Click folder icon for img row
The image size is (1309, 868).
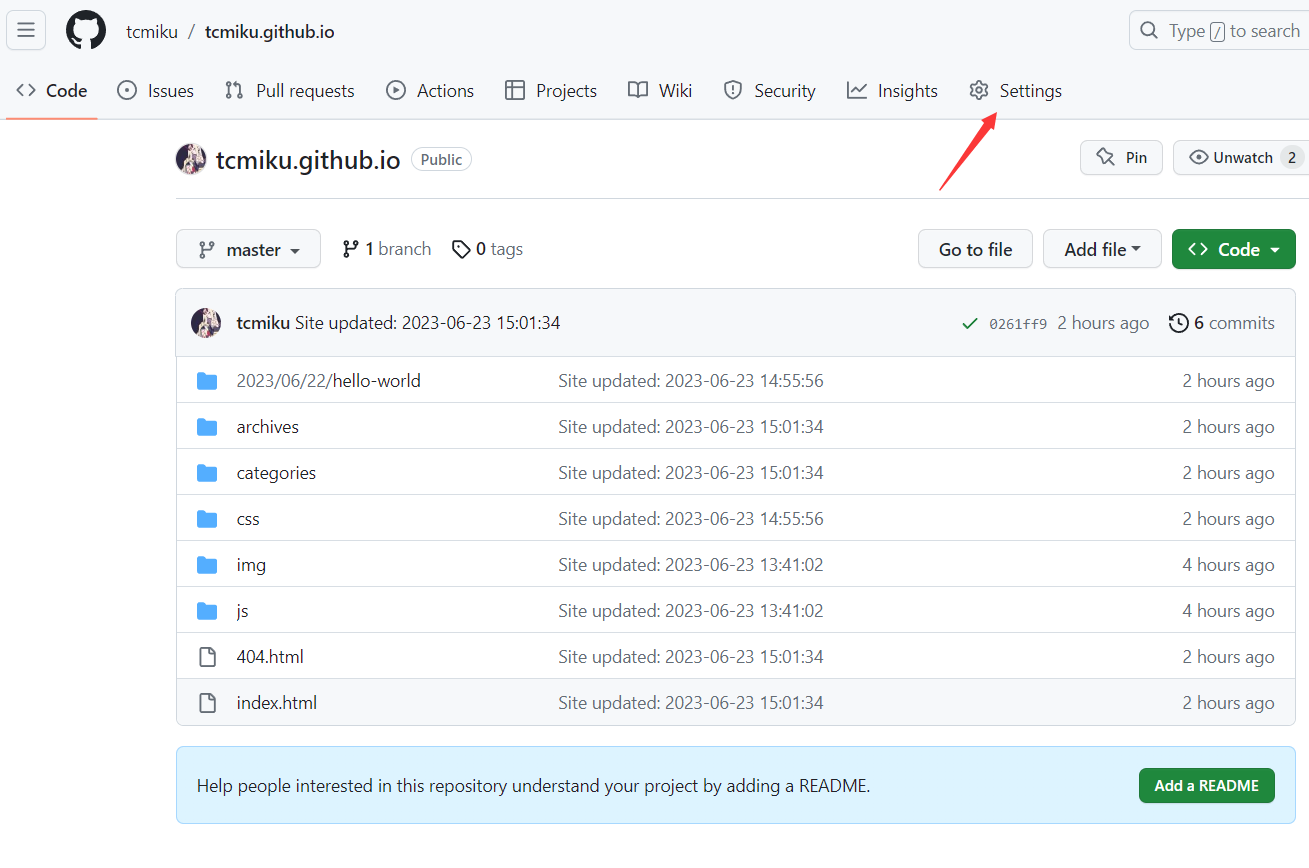pos(207,565)
